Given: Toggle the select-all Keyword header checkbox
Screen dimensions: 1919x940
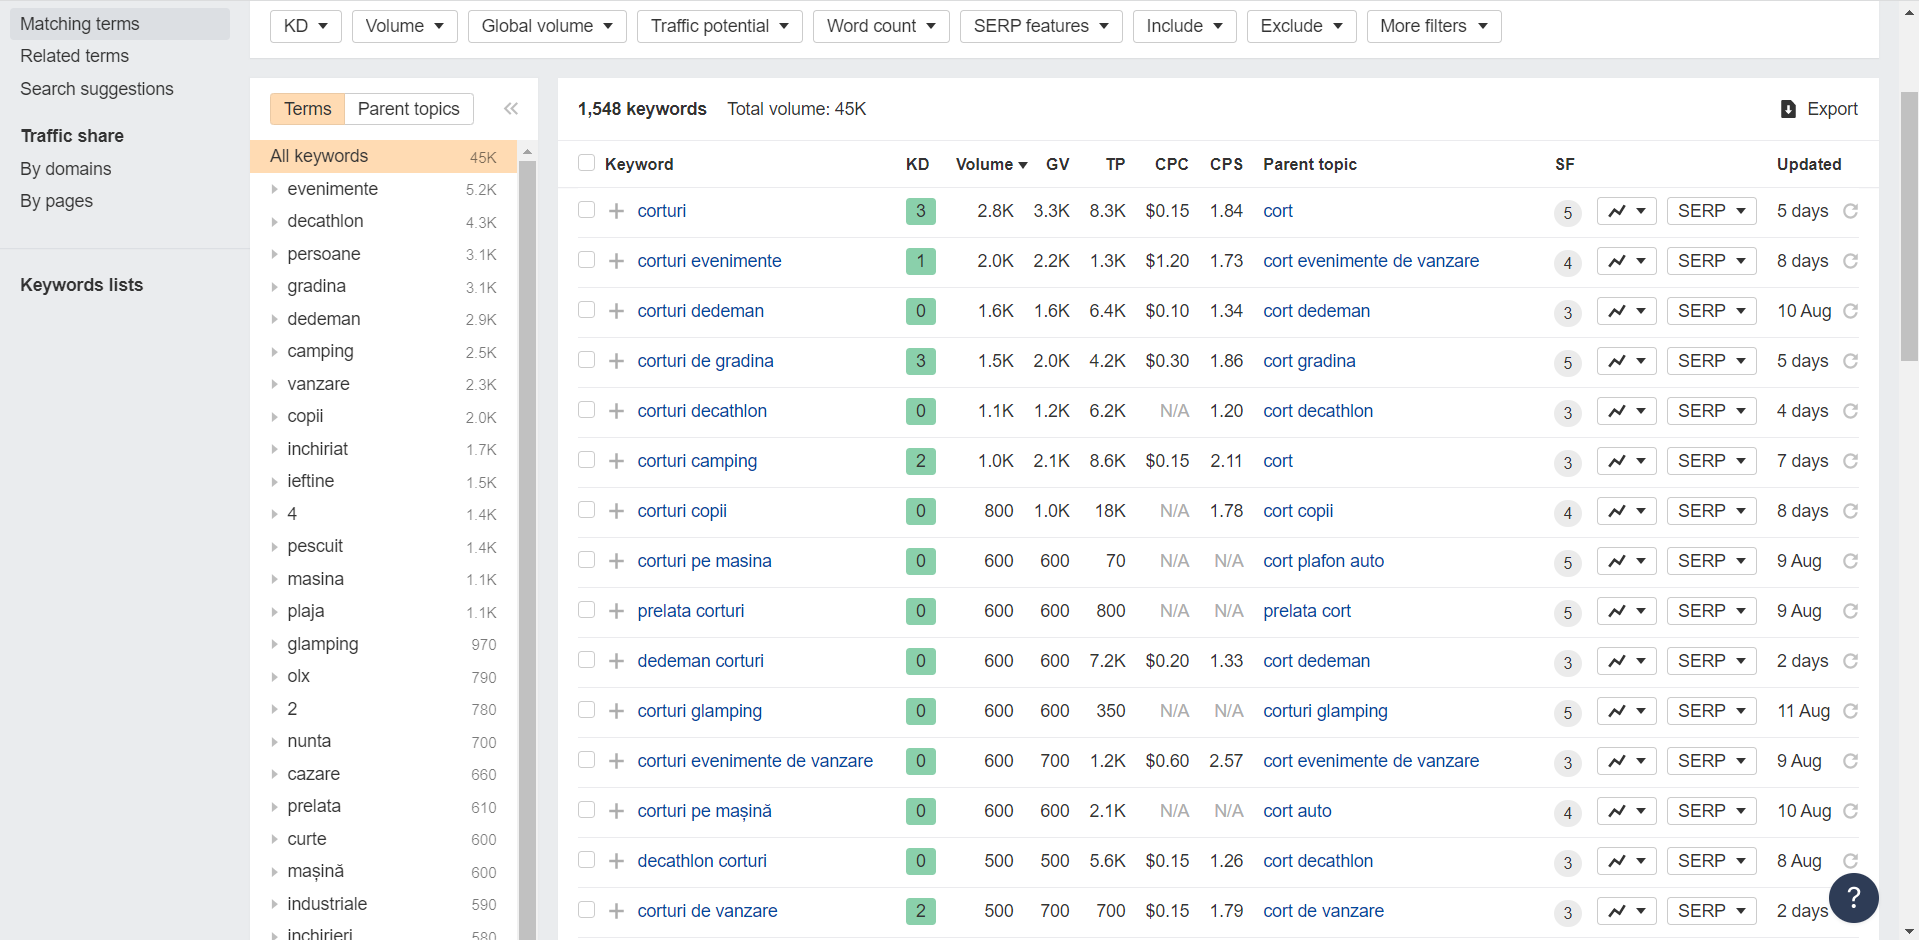Looking at the screenshot, I should (x=587, y=163).
